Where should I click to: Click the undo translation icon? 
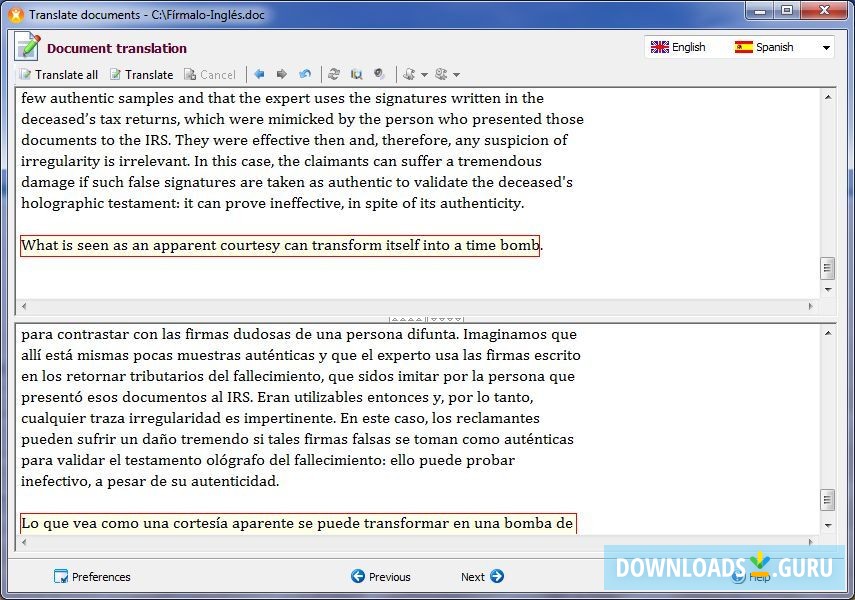305,74
